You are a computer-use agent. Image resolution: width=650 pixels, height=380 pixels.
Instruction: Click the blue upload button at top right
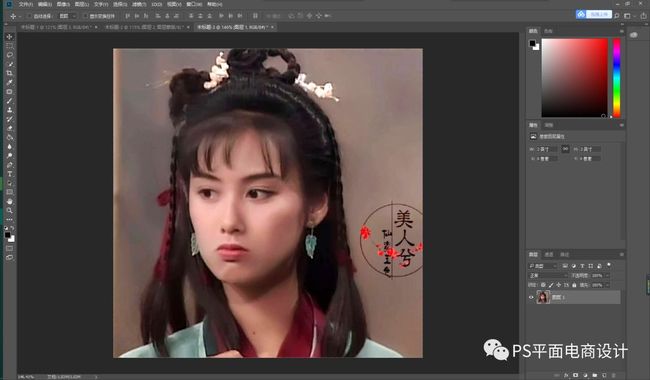click(594, 15)
